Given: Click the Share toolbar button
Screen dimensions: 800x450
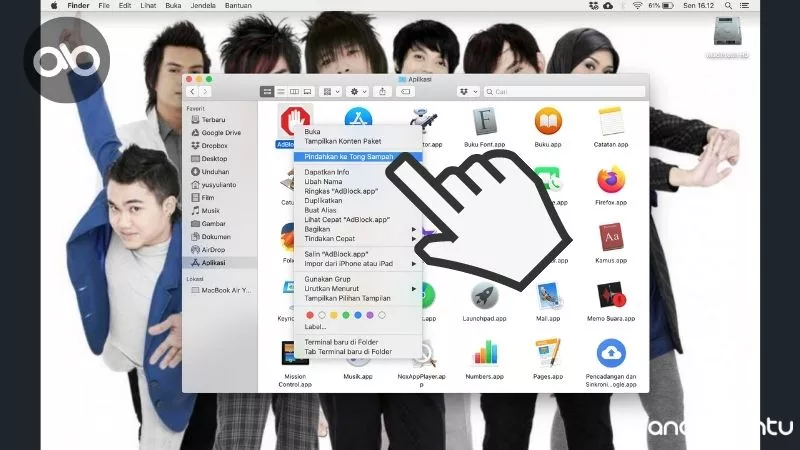Looking at the screenshot, I should coord(382,92).
